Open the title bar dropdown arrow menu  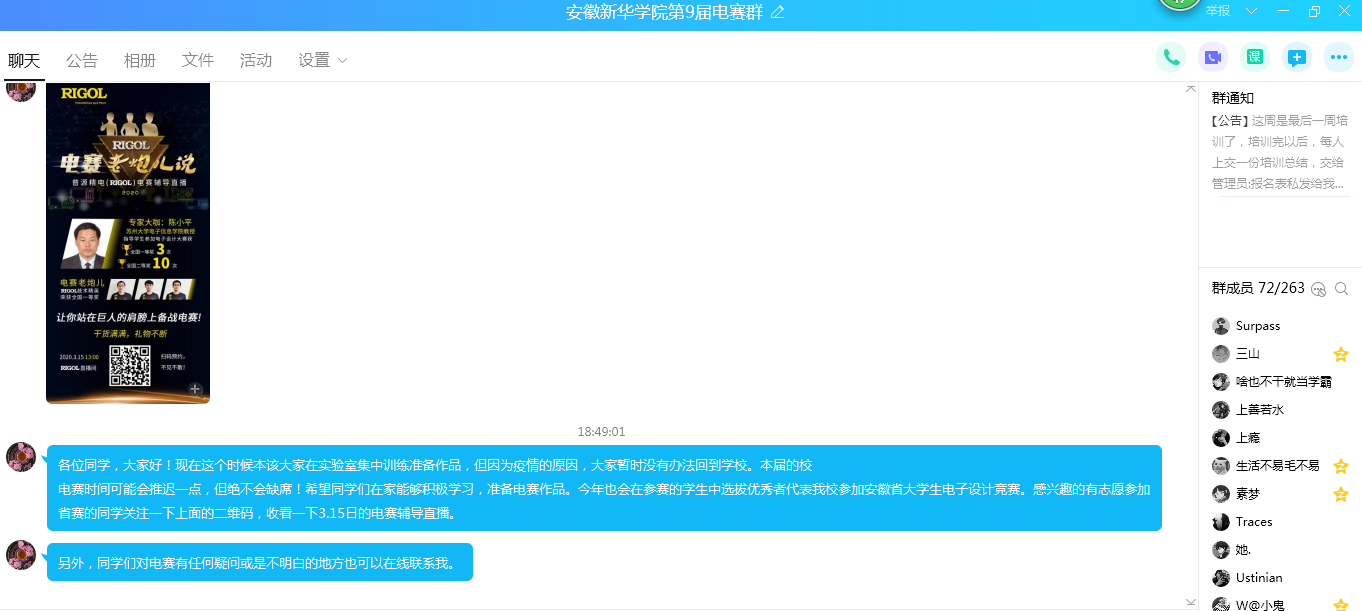coord(1251,11)
